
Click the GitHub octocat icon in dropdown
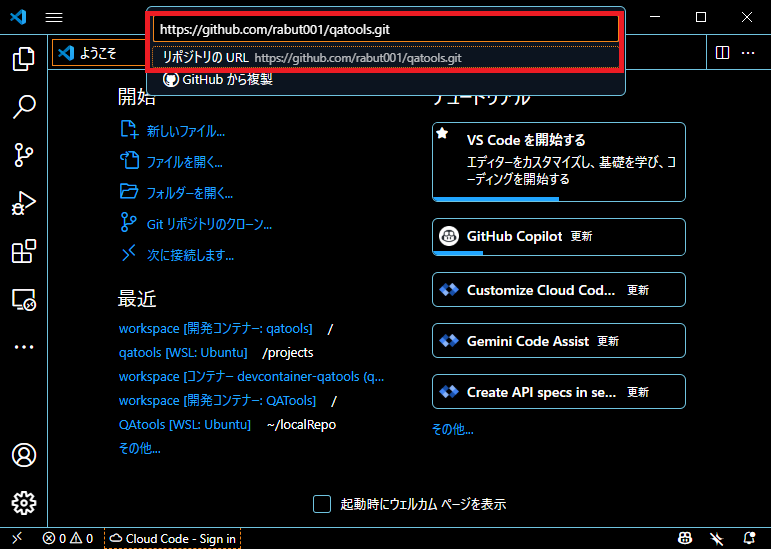[x=171, y=80]
